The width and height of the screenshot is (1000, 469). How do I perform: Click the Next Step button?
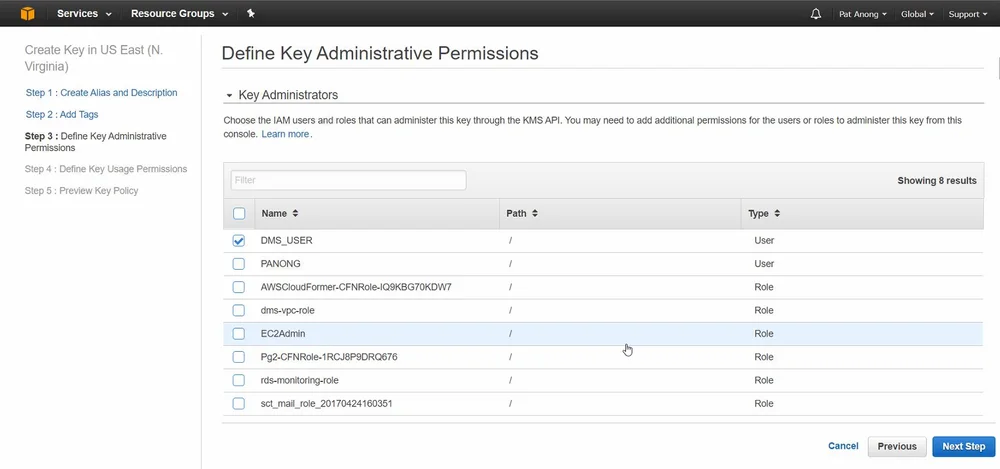tap(963, 447)
